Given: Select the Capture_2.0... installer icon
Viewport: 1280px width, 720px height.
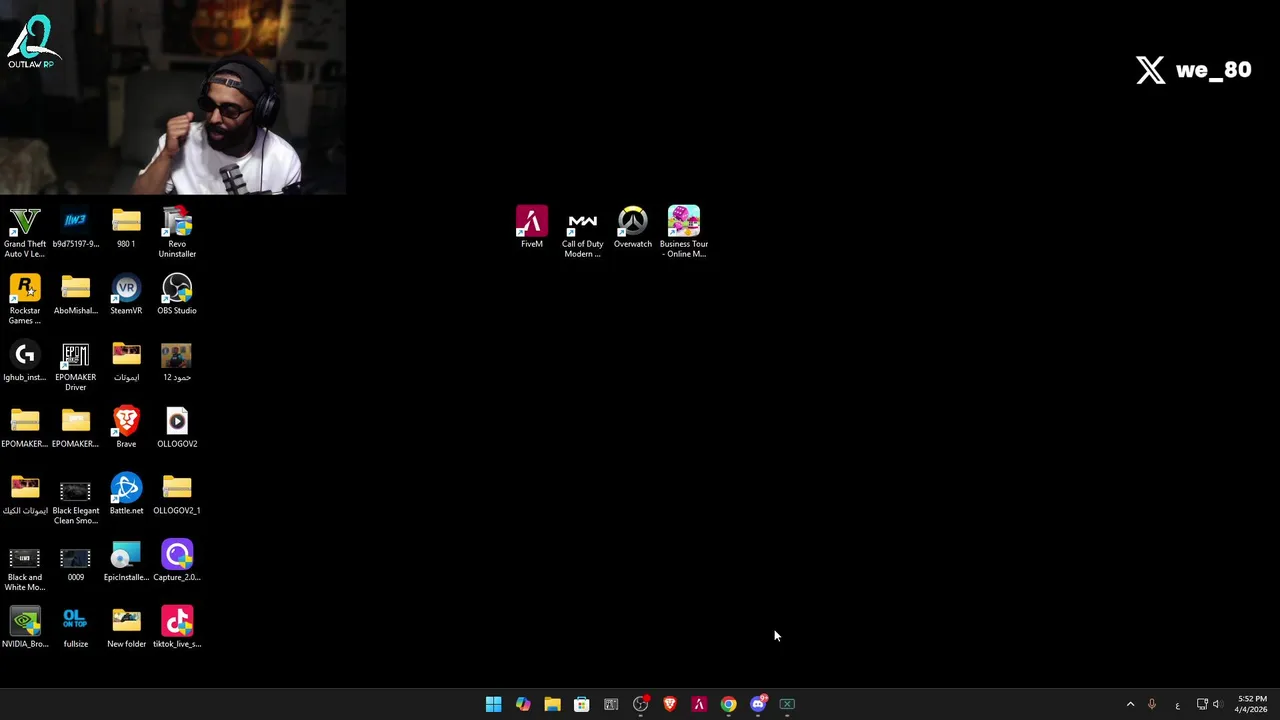Looking at the screenshot, I should pos(177,561).
